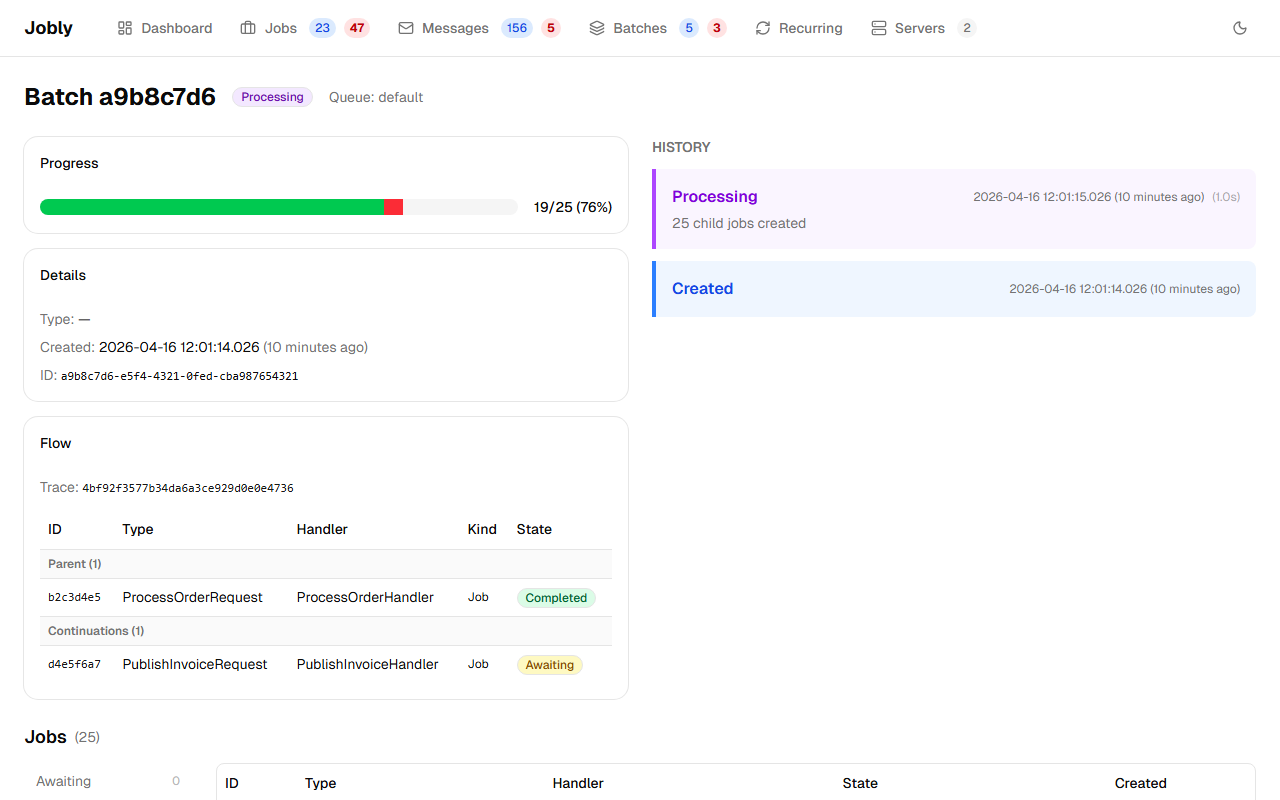Screen dimensions: 1280x800
Task: Click the red failed batches badge 3
Action: [716, 28]
